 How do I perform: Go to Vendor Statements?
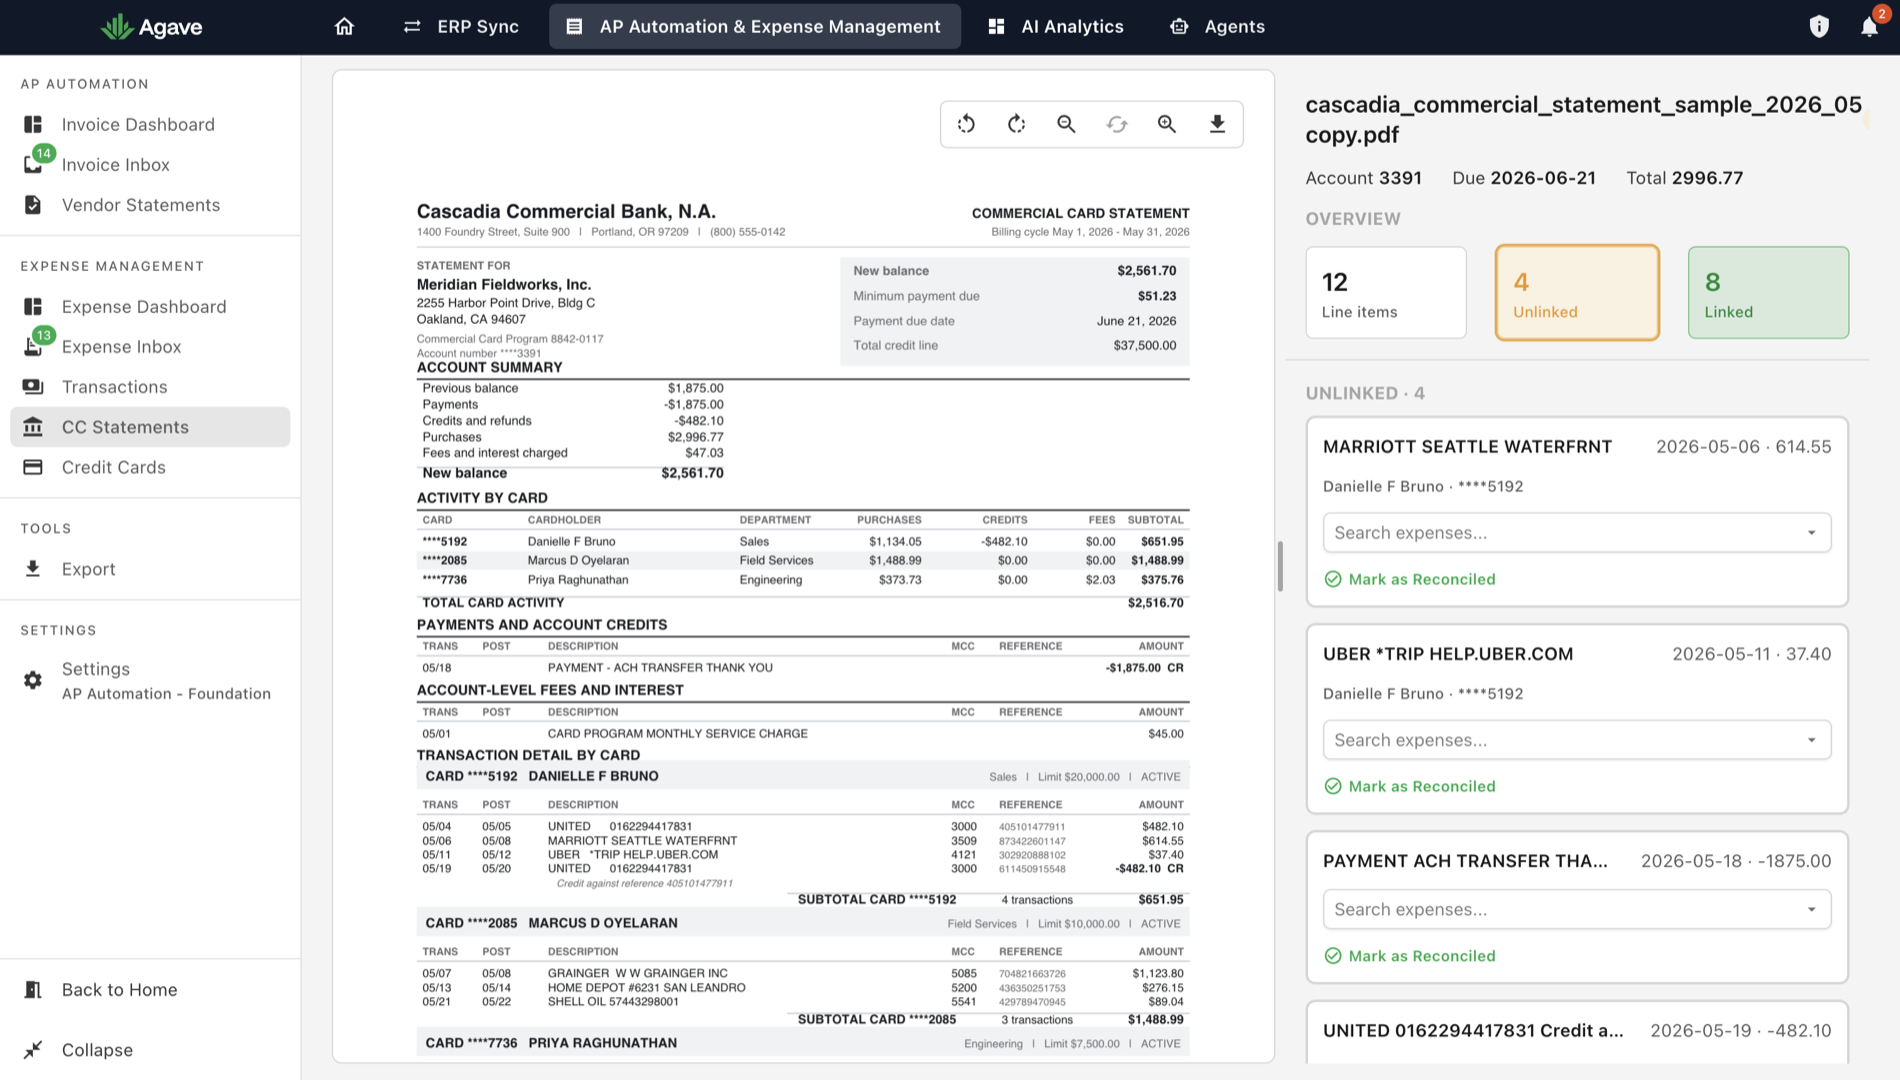(150, 204)
